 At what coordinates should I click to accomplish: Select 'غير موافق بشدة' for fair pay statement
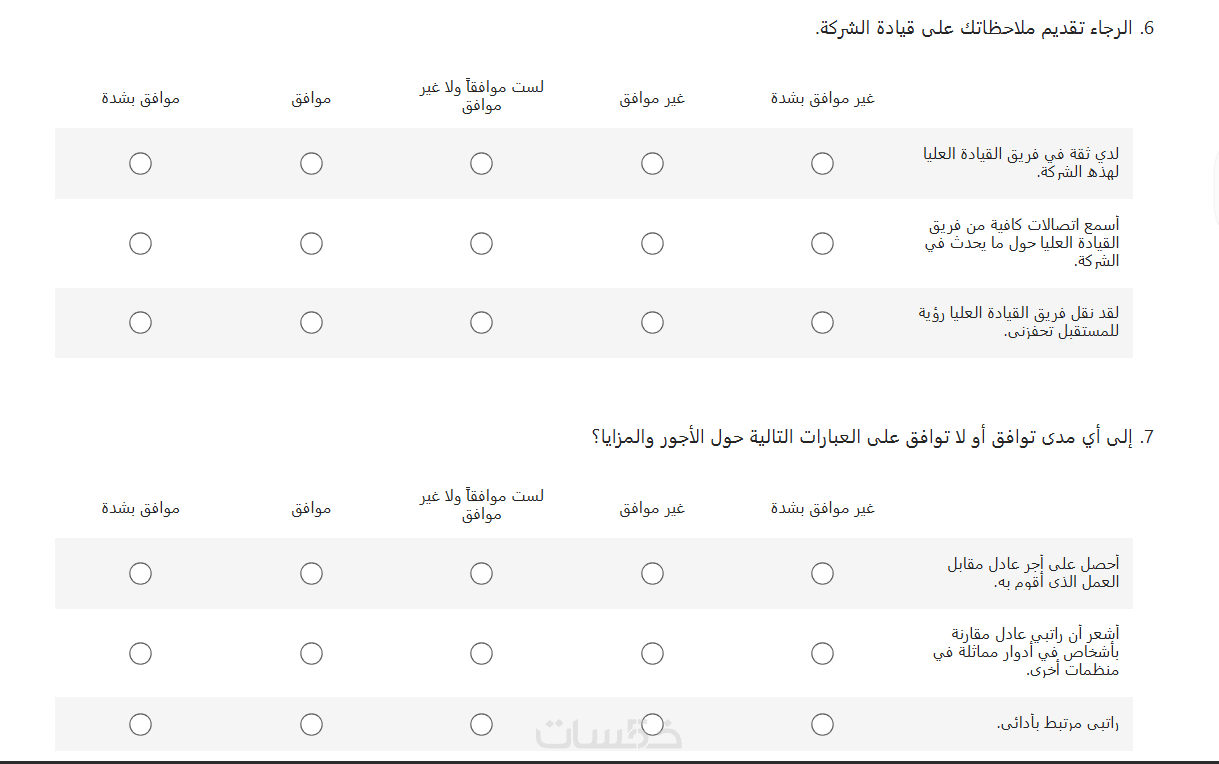[822, 573]
